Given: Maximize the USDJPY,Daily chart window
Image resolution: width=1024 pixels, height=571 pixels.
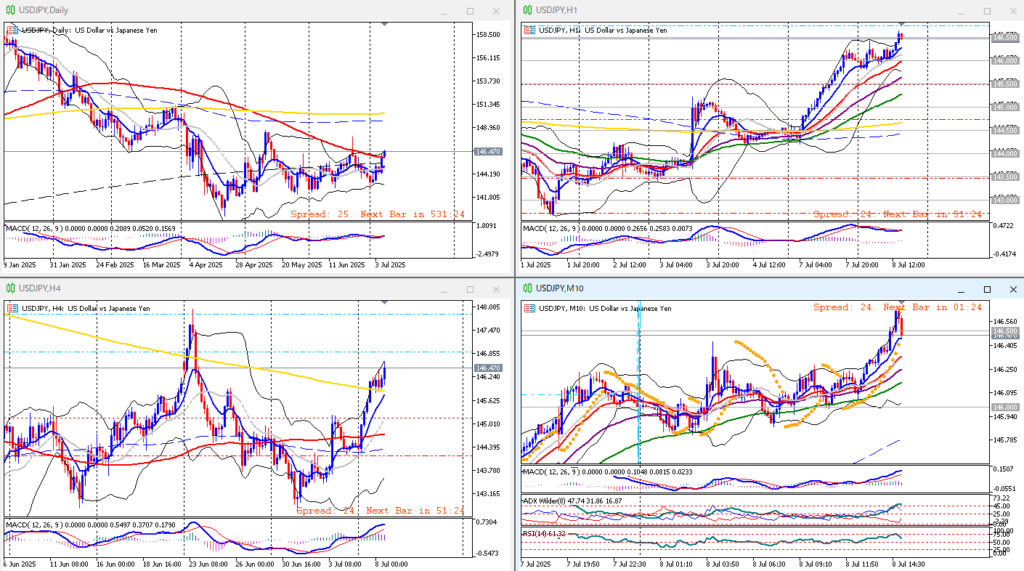Looking at the screenshot, I should click(x=470, y=11).
